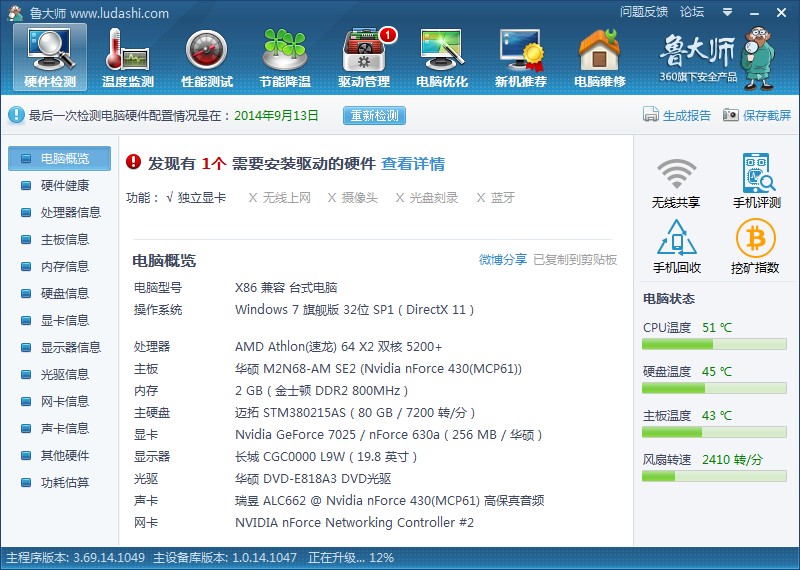
Task: Open 节能降温 energy saving clover icon
Action: click(x=284, y=56)
